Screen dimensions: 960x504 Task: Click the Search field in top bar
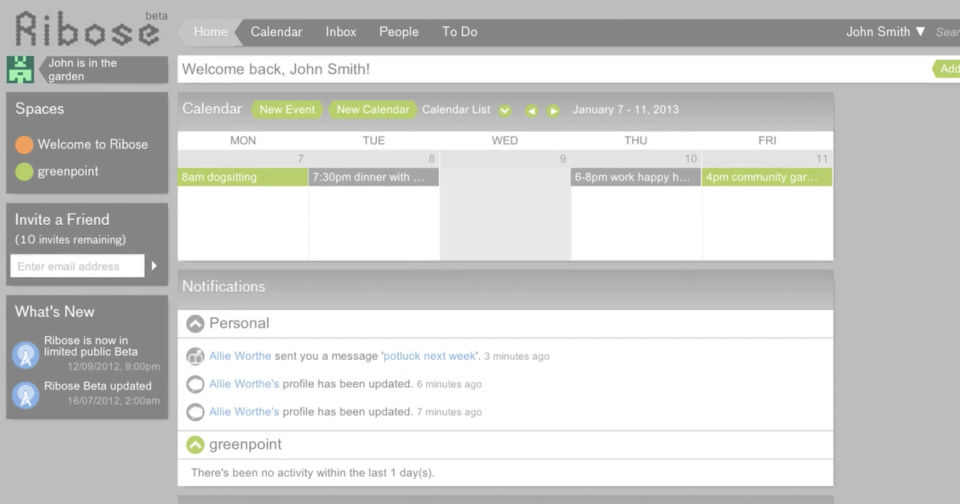click(947, 32)
